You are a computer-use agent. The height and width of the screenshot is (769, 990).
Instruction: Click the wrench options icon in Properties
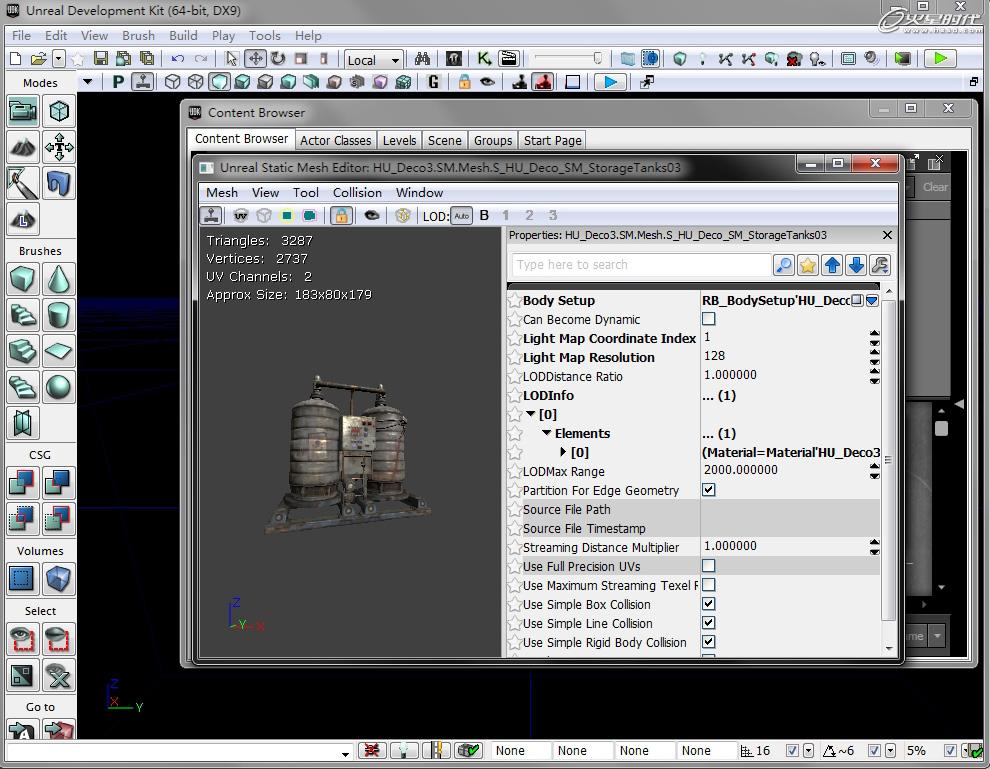(x=880, y=265)
